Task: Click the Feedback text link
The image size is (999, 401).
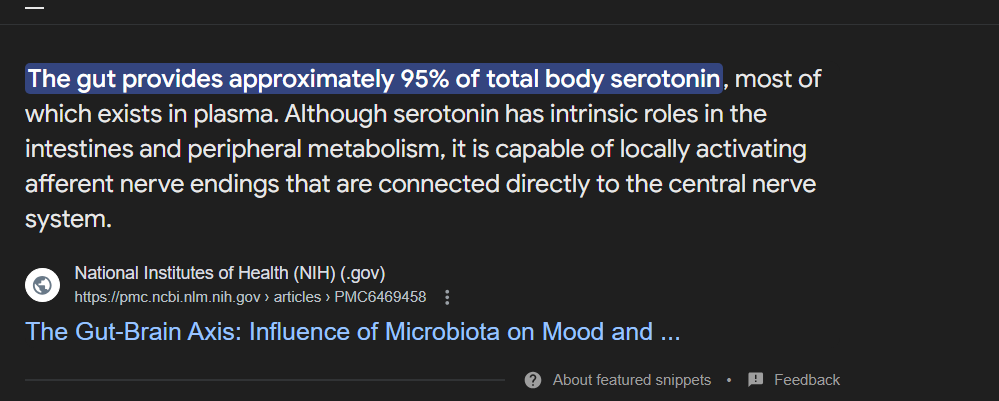Action: 807,380
